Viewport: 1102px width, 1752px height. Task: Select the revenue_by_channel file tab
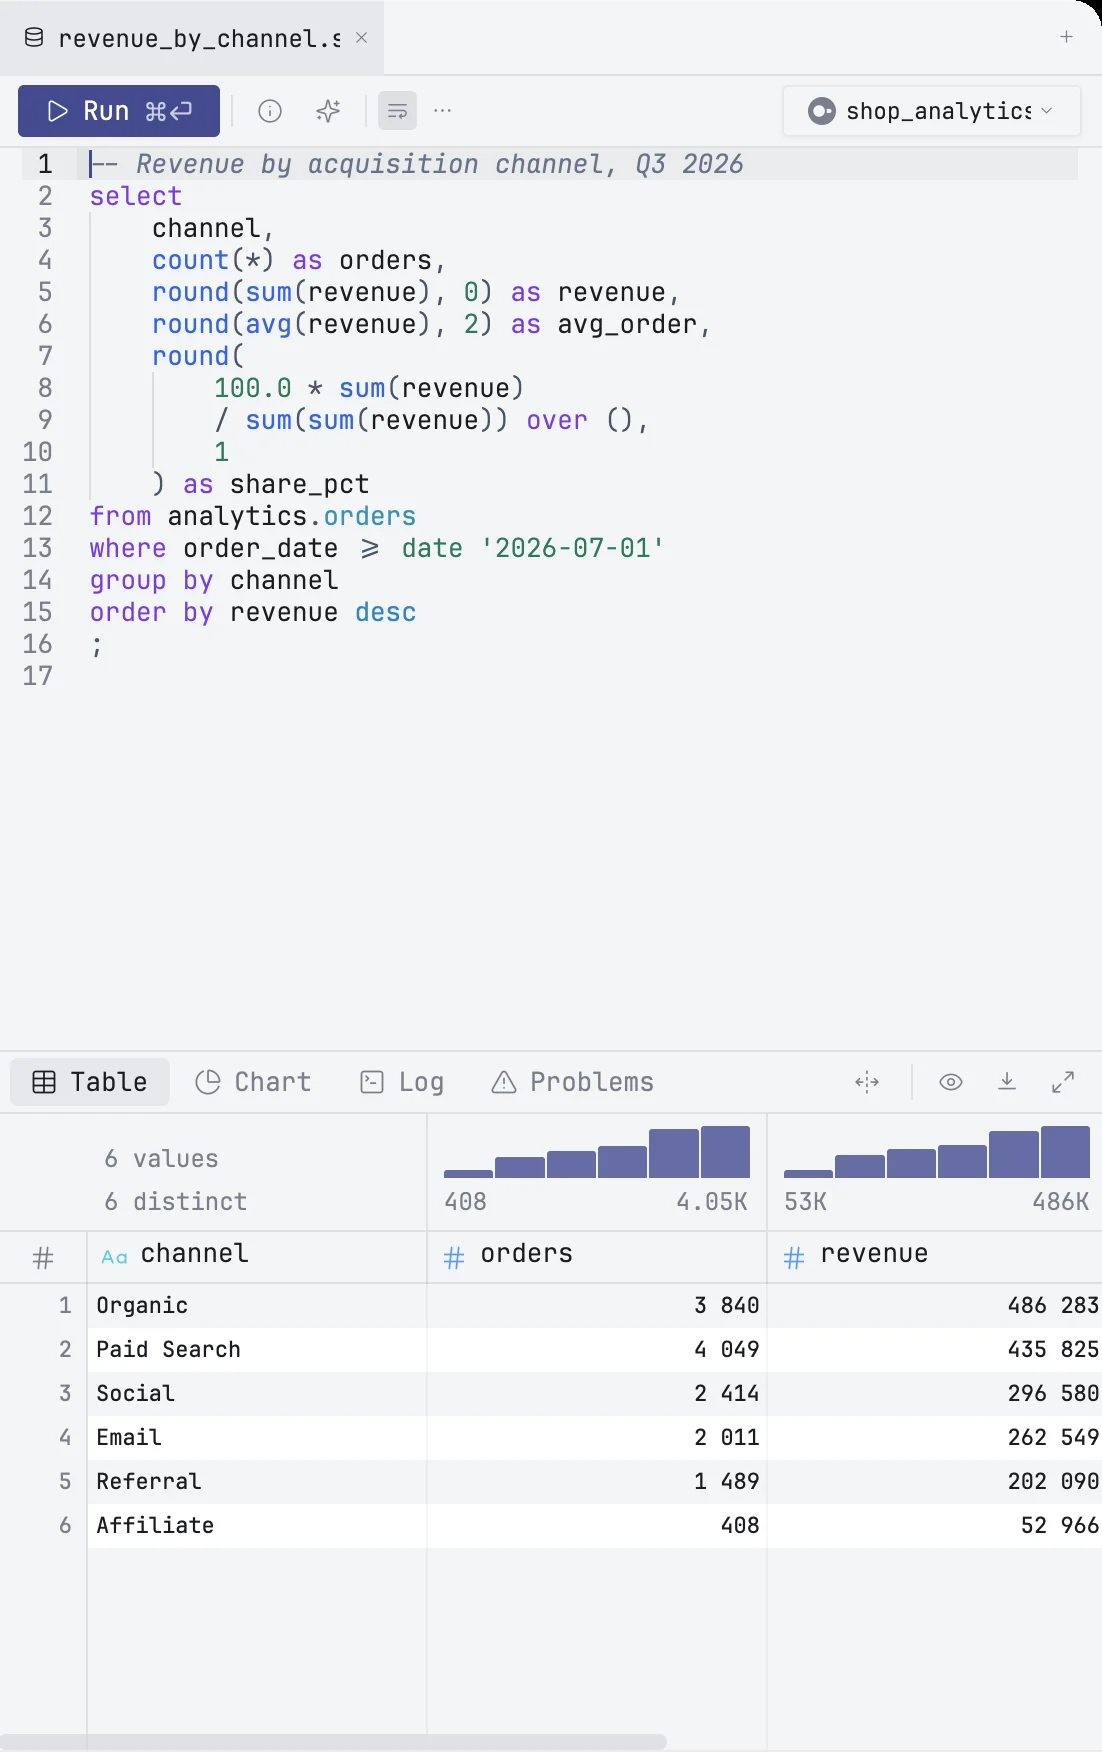[x=192, y=38]
